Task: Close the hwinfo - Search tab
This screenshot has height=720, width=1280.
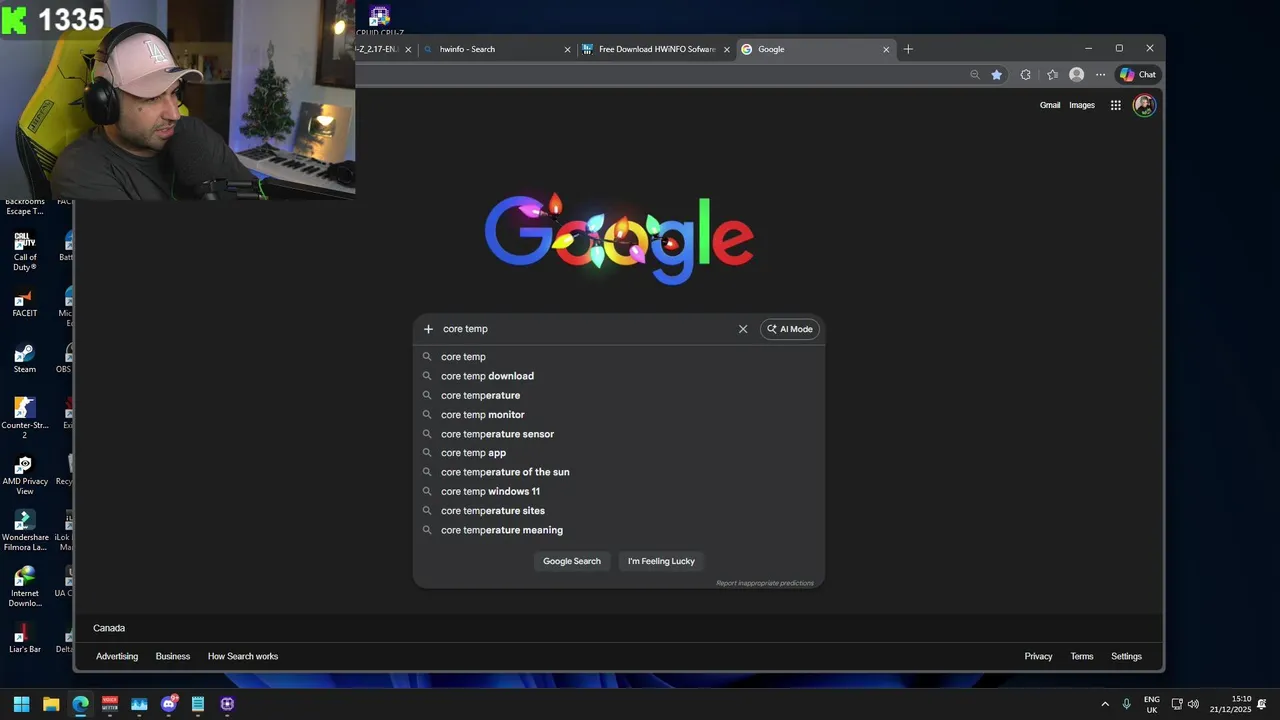Action: point(568,49)
